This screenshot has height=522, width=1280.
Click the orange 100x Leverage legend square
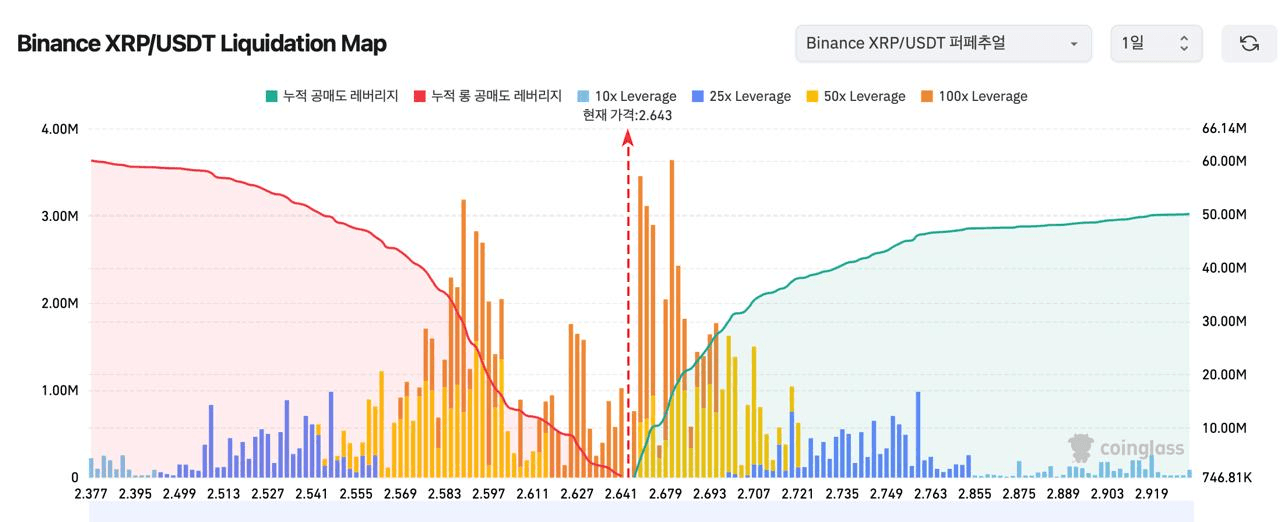(x=926, y=96)
